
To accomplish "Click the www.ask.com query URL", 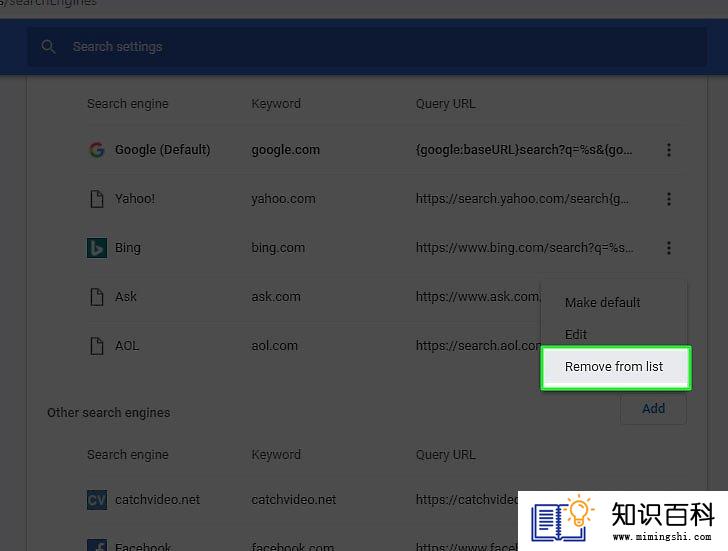I will click(x=478, y=297).
